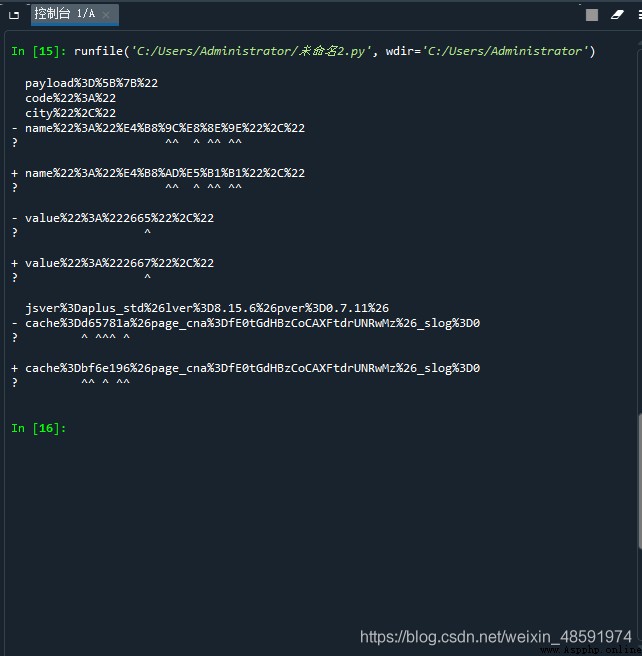Screen dimensions: 642x656
Task: Click the added value line with 222667
Action: (113, 263)
